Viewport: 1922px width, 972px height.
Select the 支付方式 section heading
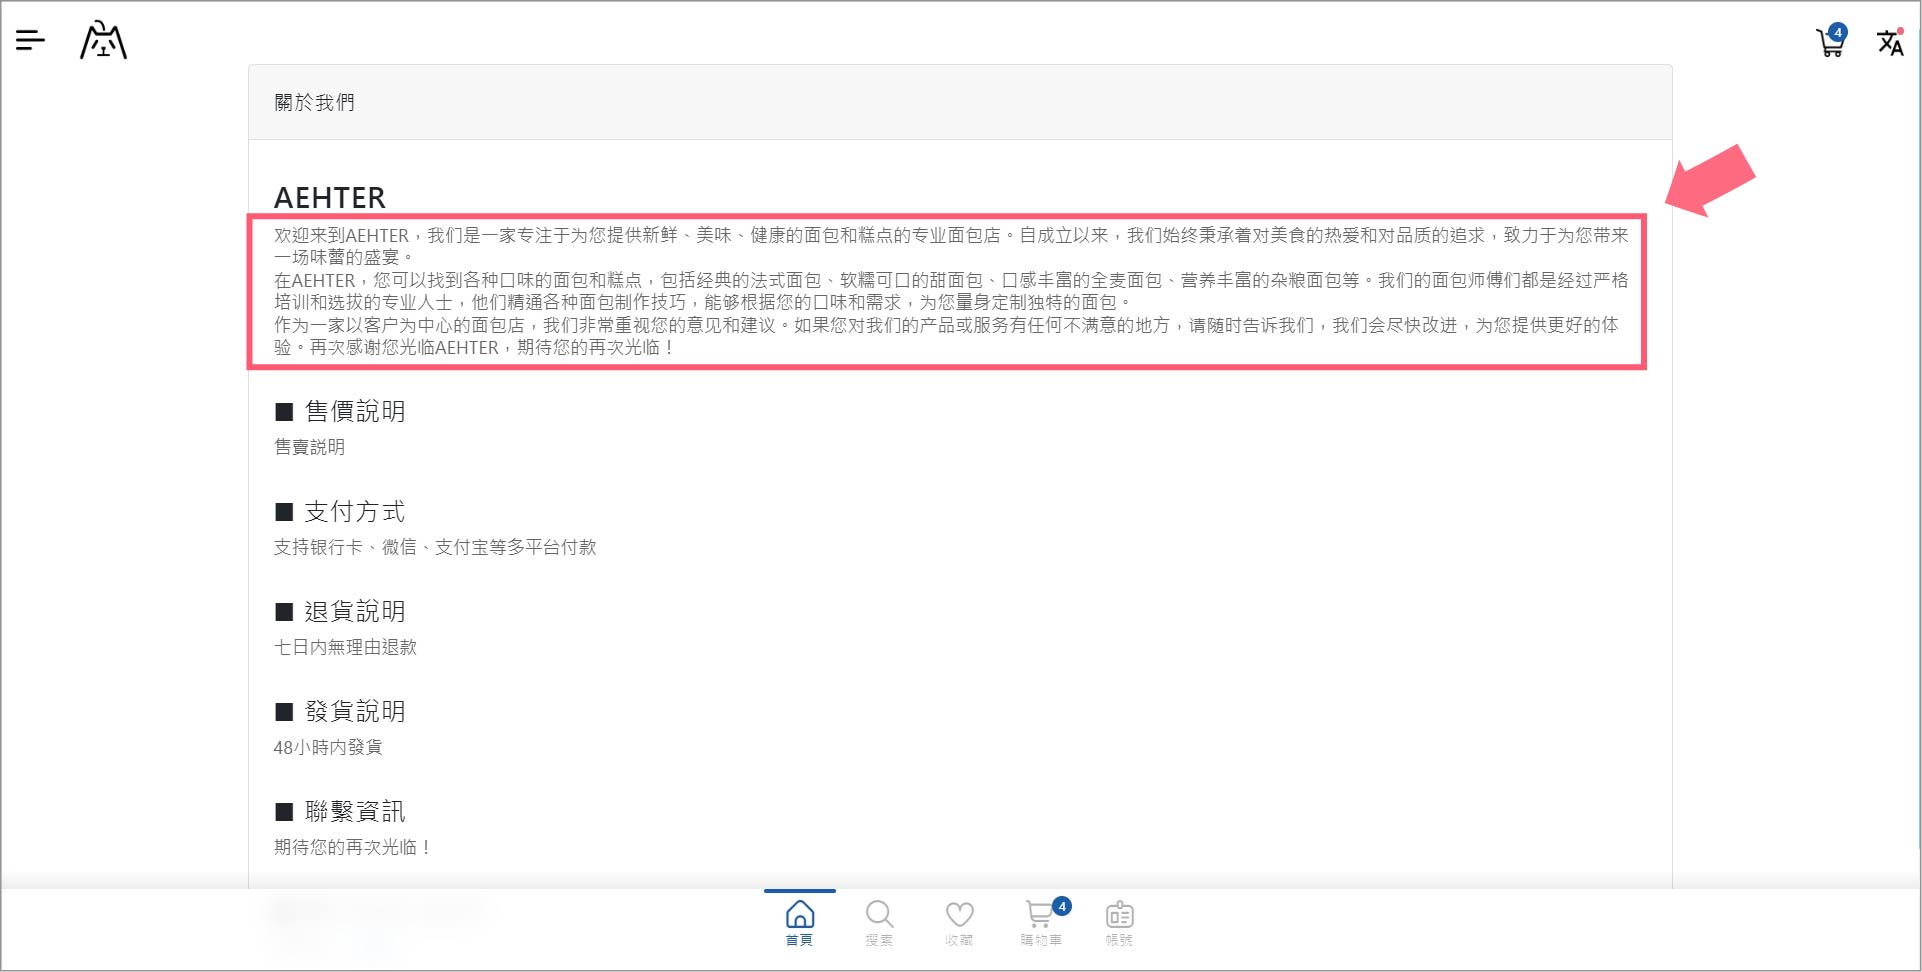(x=354, y=511)
